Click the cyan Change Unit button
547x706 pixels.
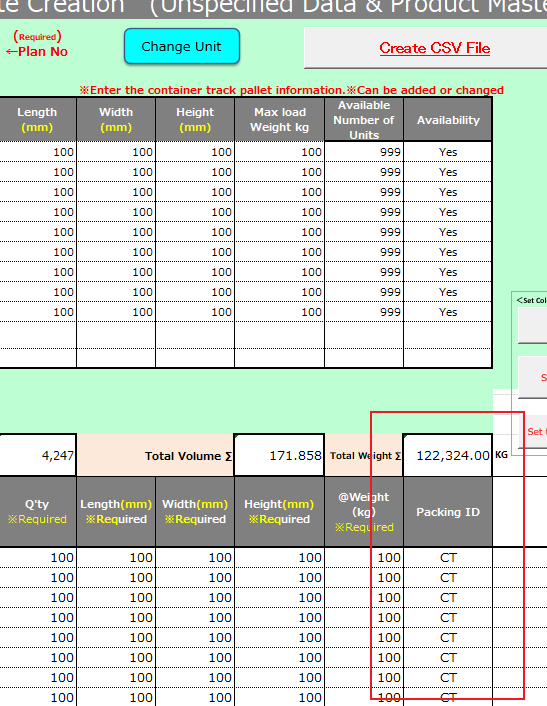click(181, 46)
